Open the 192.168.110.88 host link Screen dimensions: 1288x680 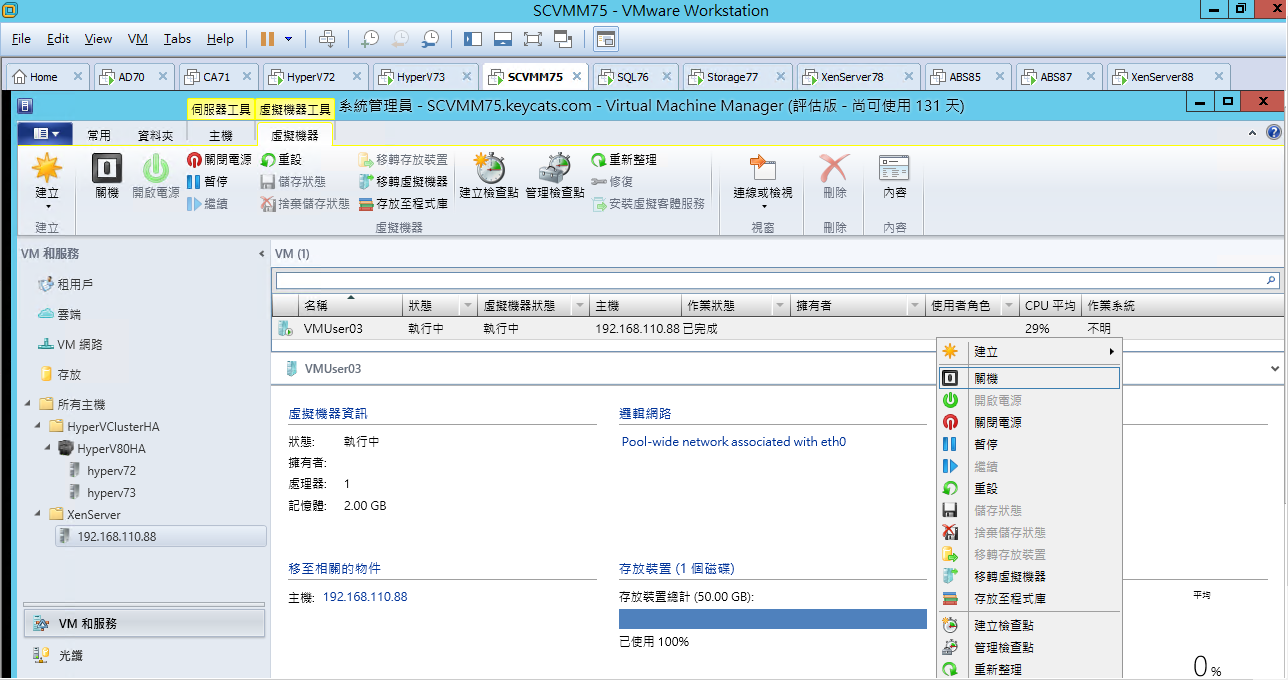365,597
